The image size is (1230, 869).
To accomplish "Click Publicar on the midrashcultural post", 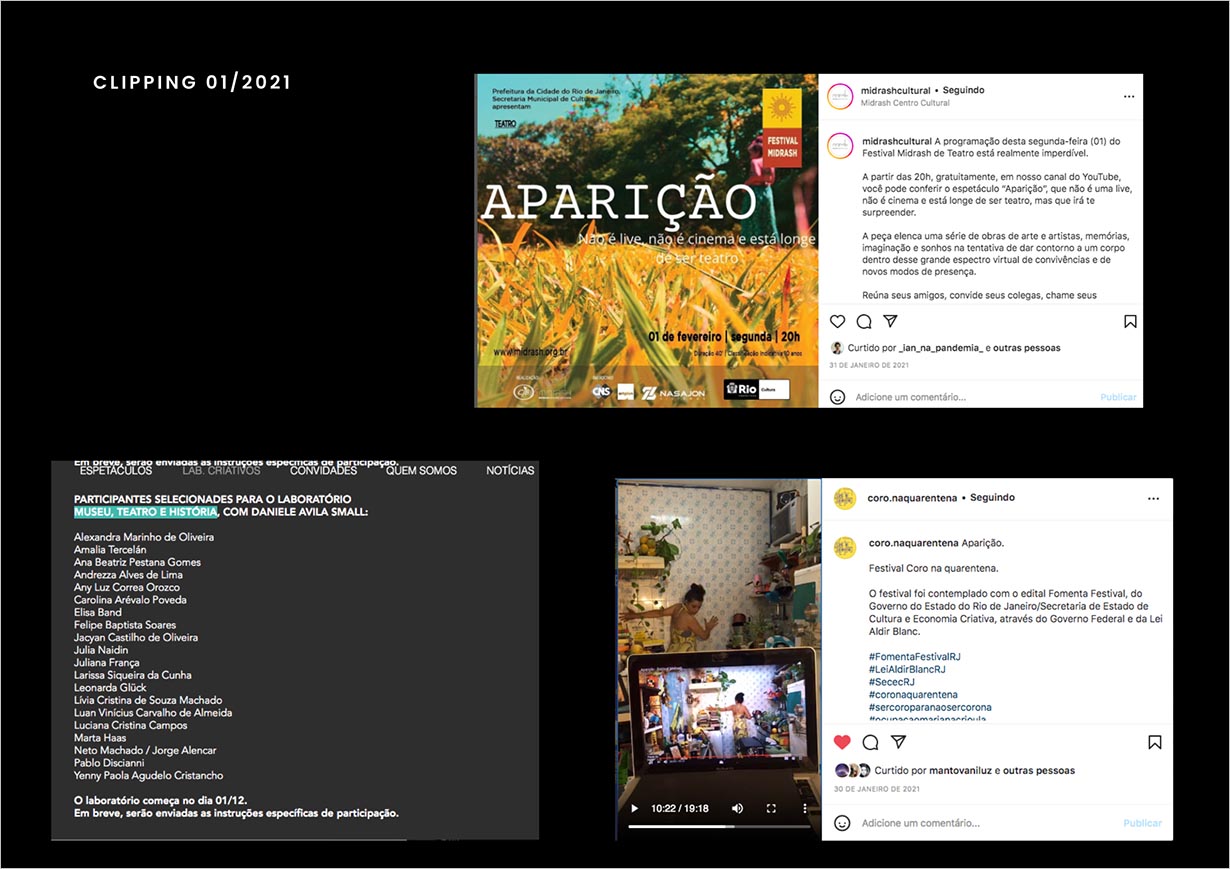I will (x=1118, y=397).
